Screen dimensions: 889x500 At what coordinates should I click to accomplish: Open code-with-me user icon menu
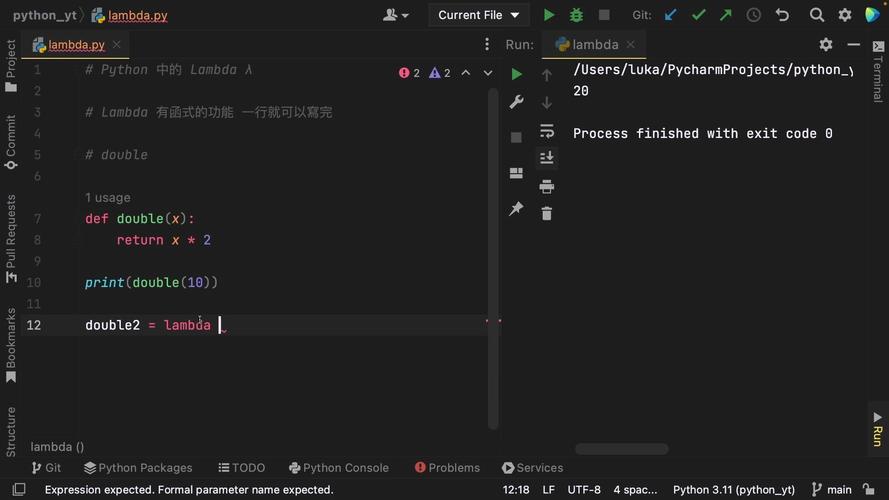(x=395, y=15)
